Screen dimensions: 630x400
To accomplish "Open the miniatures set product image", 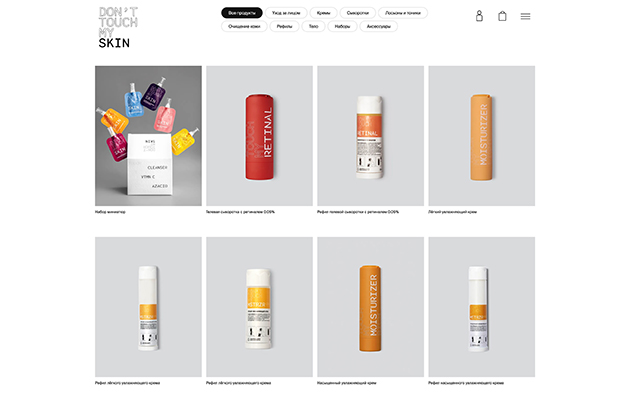I will coord(148,136).
